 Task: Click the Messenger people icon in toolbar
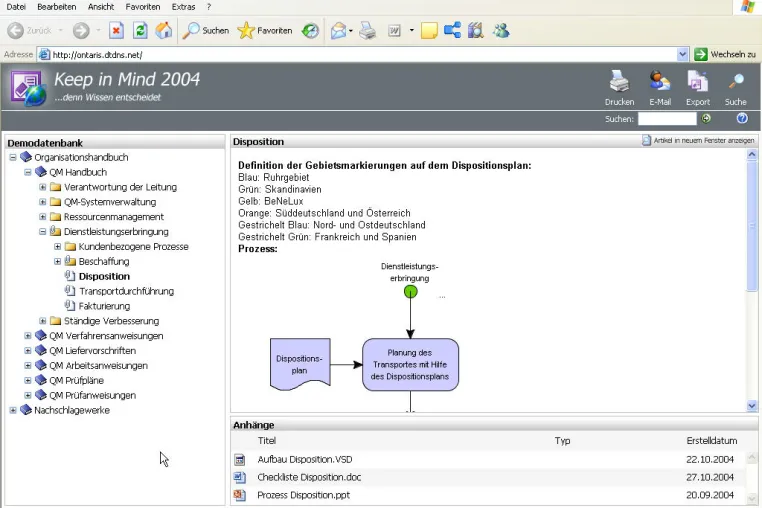[x=501, y=31]
